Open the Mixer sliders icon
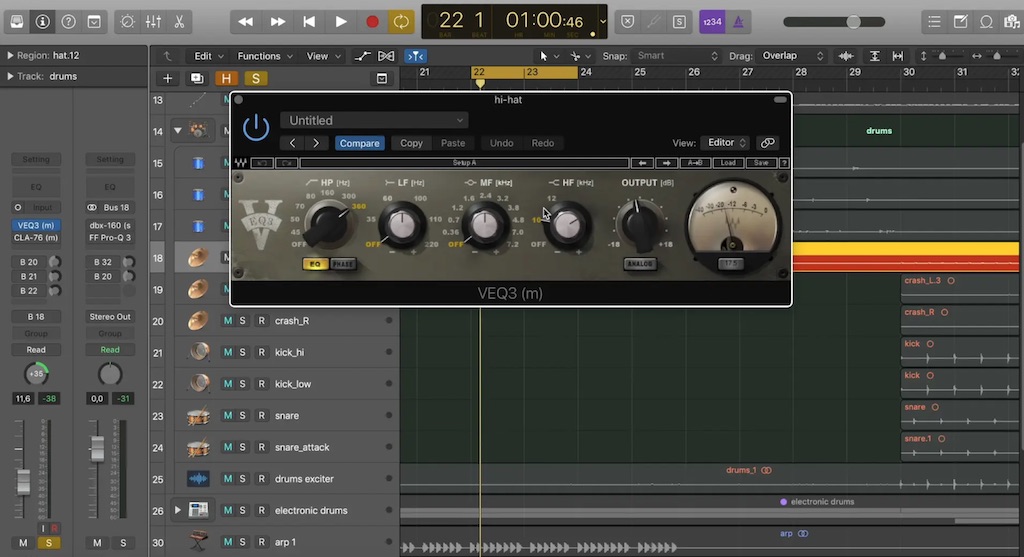The height and width of the screenshot is (557, 1024). (x=153, y=22)
